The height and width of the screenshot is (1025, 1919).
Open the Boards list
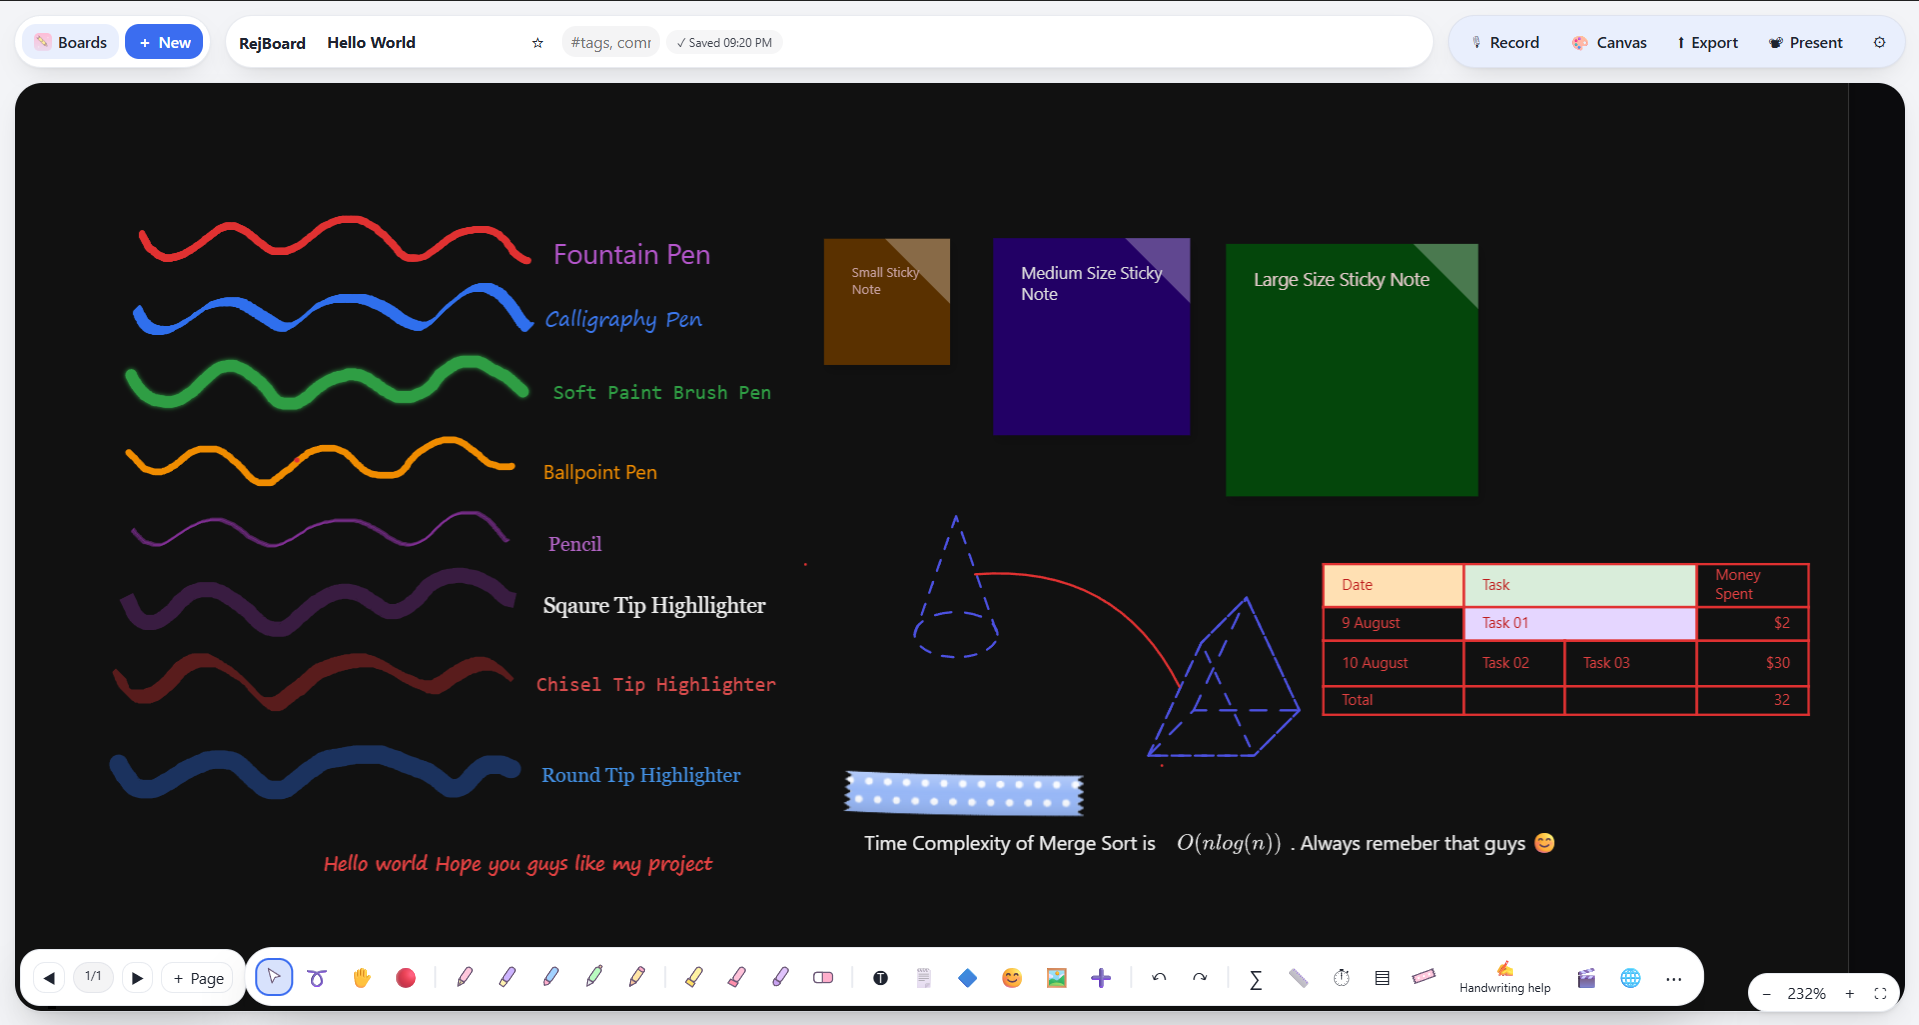click(70, 42)
